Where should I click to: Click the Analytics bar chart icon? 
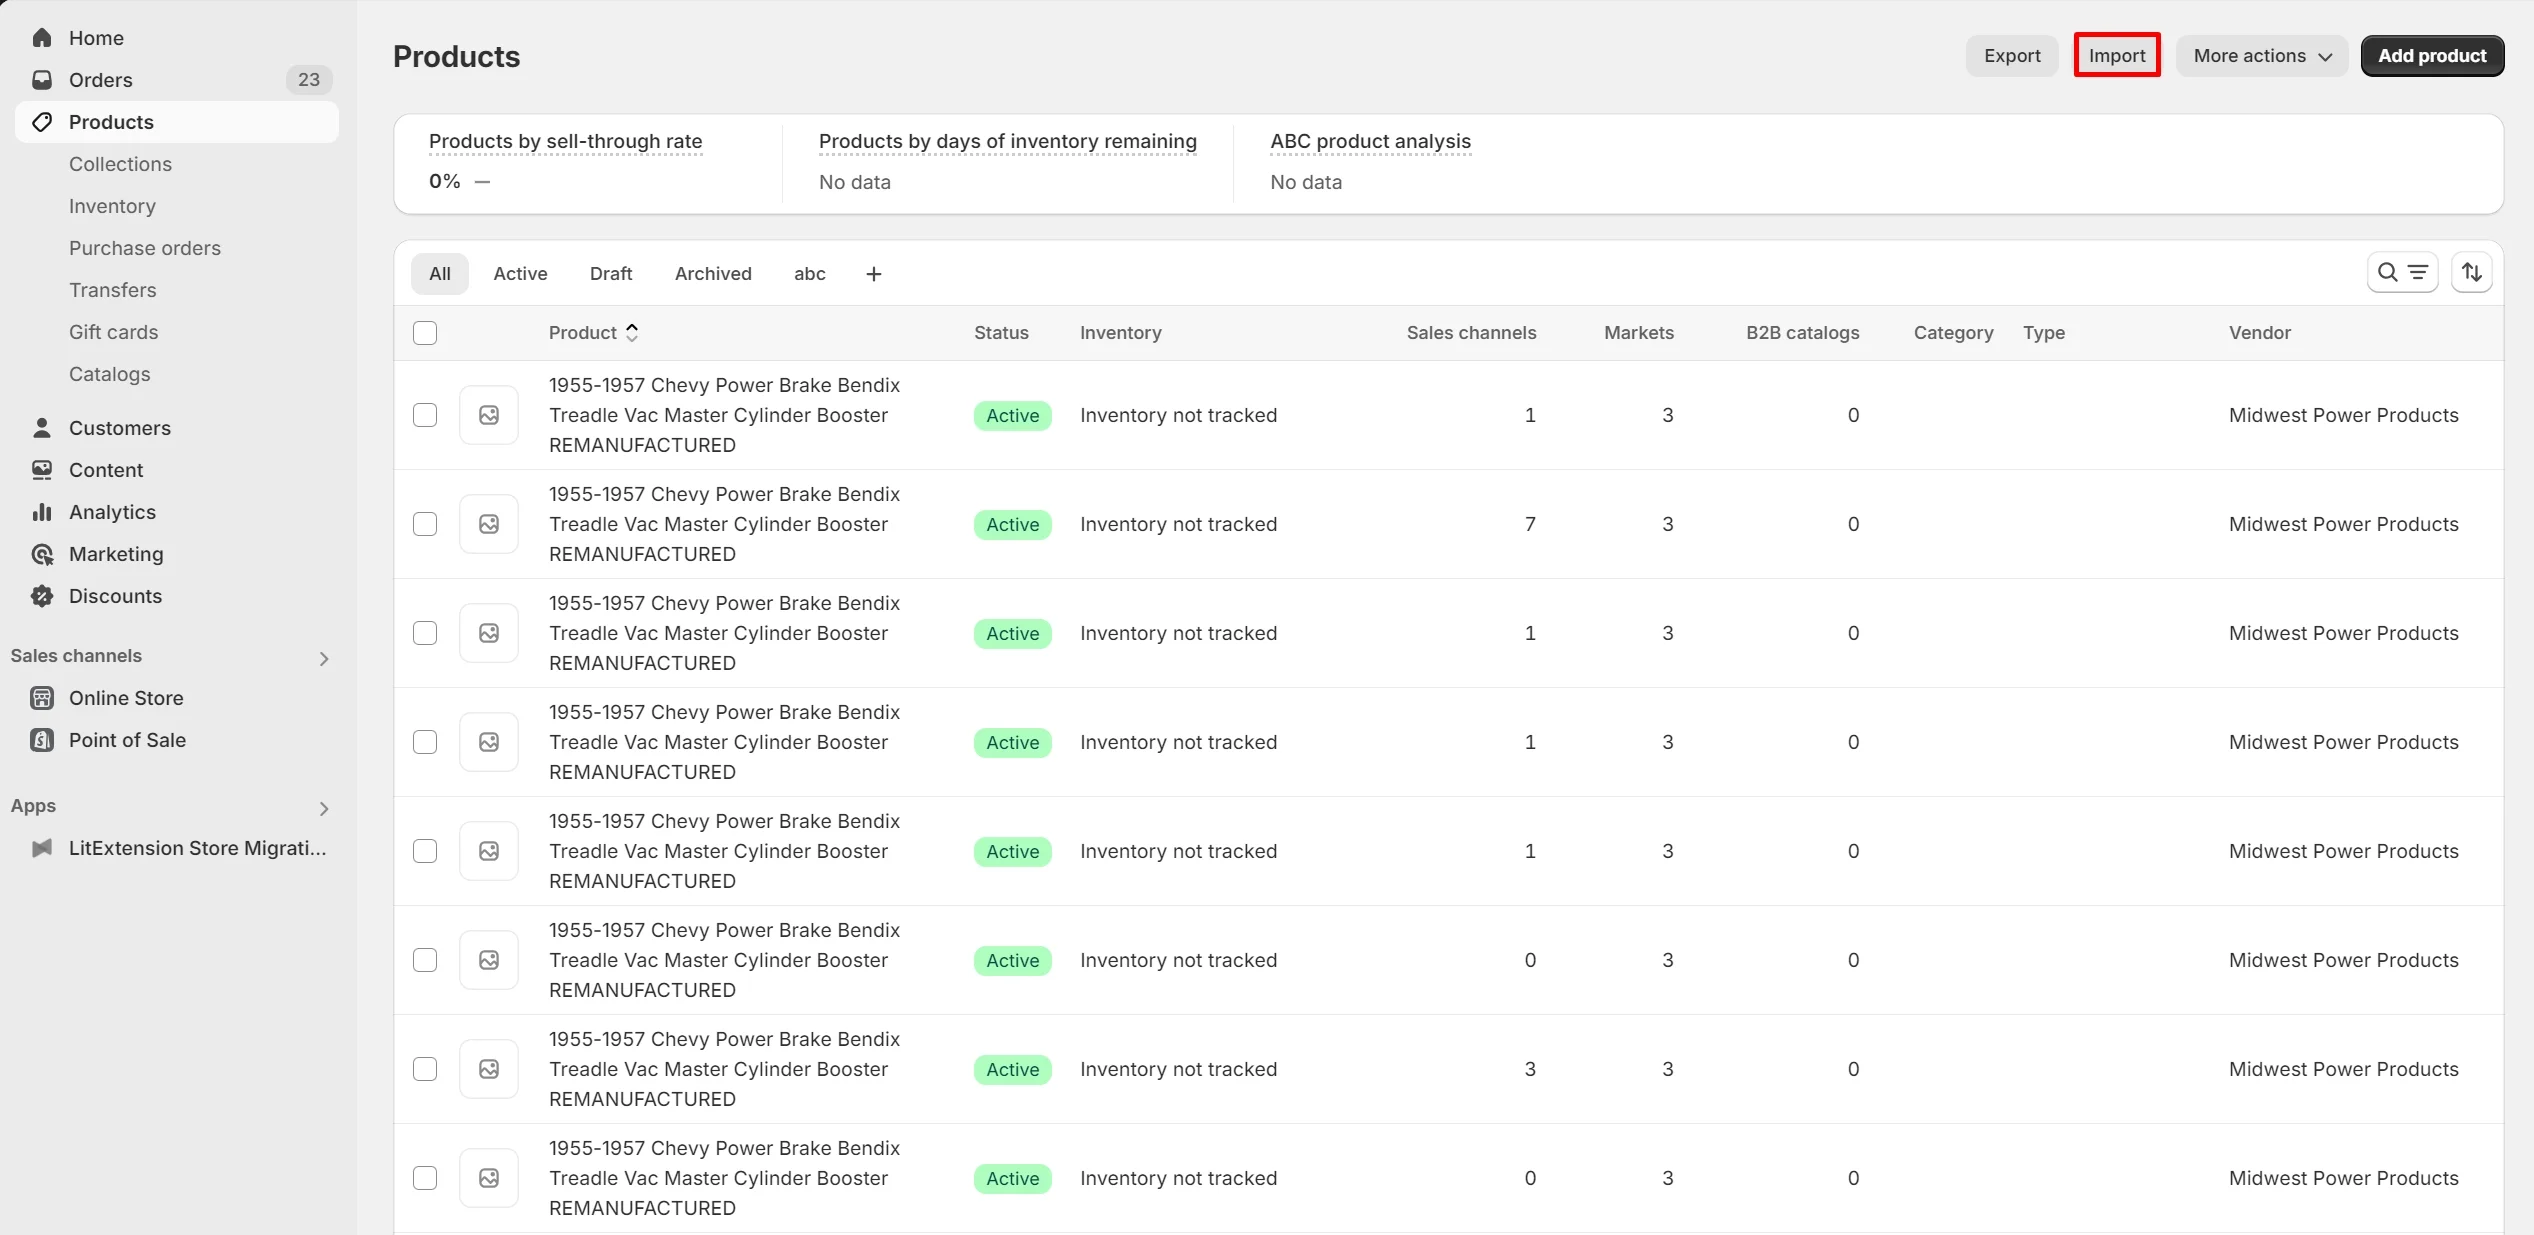(42, 512)
